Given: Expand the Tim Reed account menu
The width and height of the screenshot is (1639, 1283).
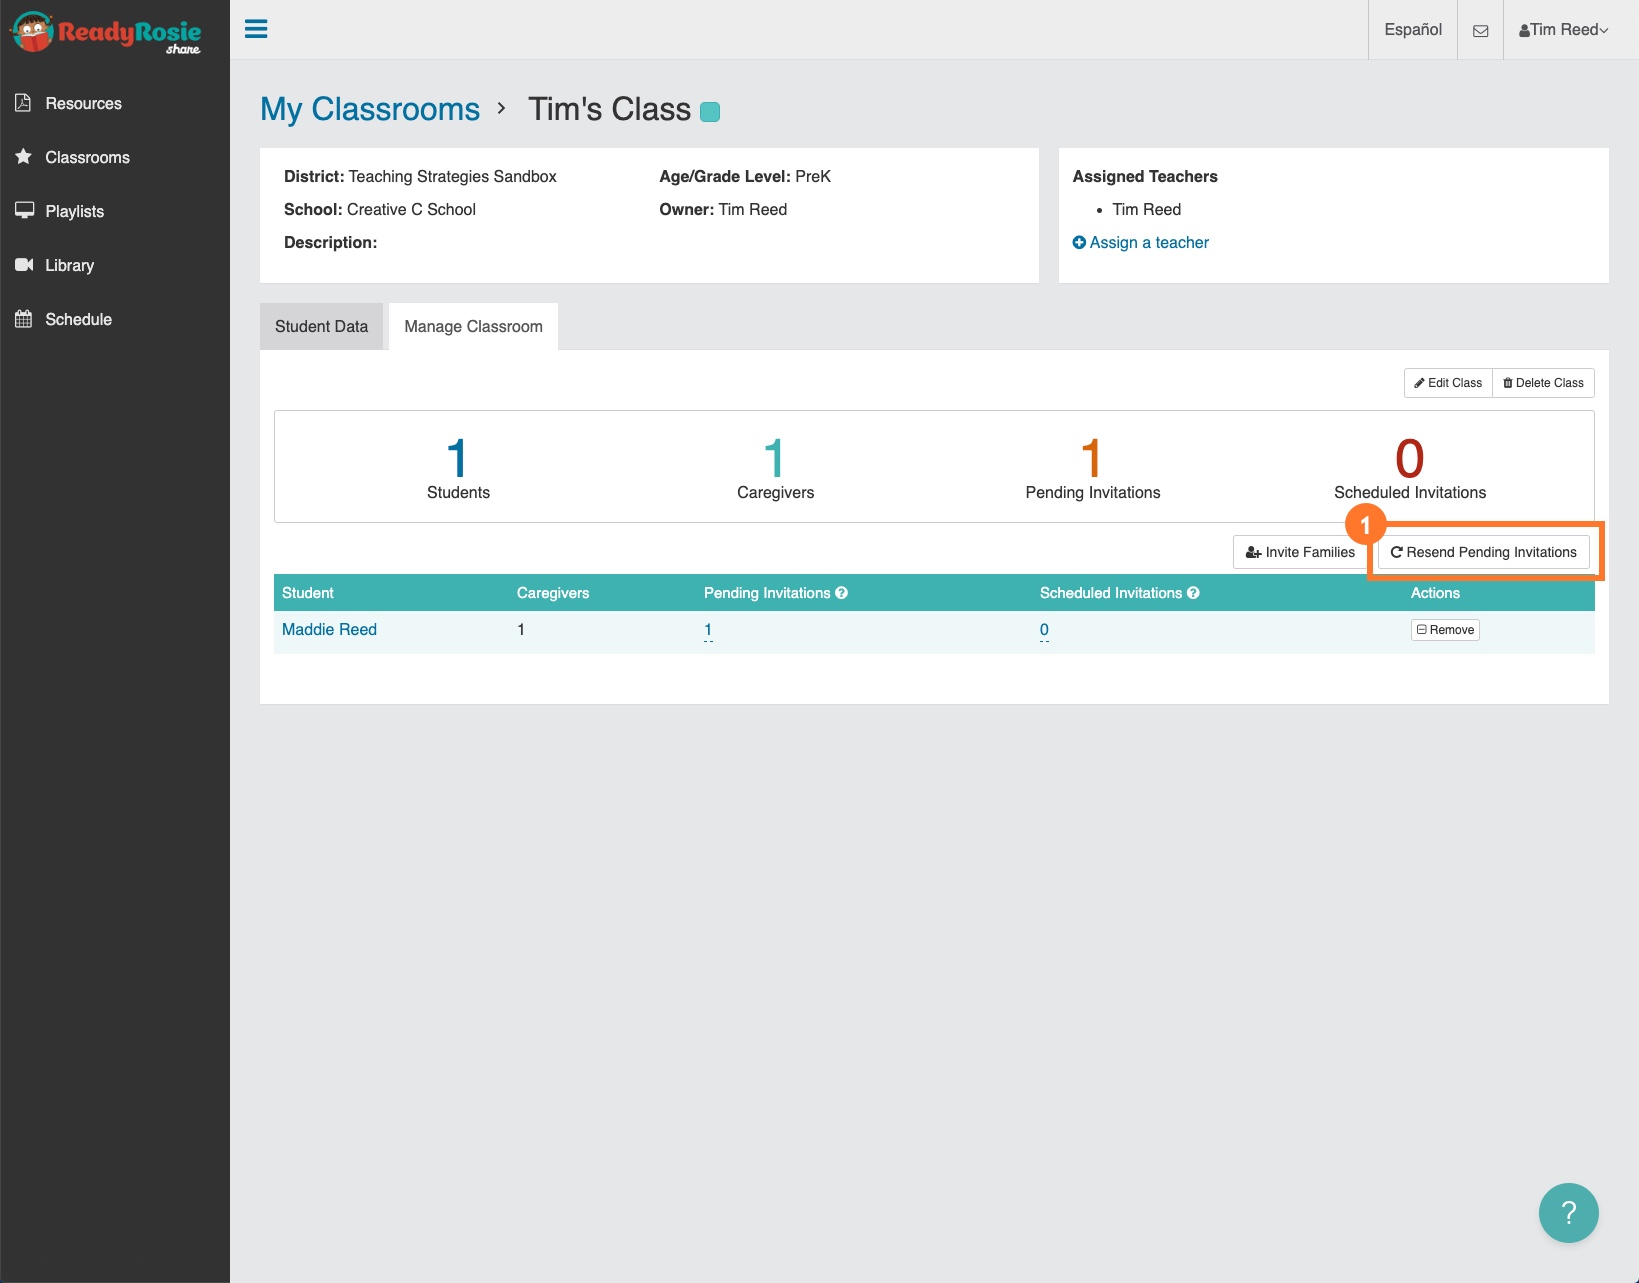Looking at the screenshot, I should coord(1564,29).
